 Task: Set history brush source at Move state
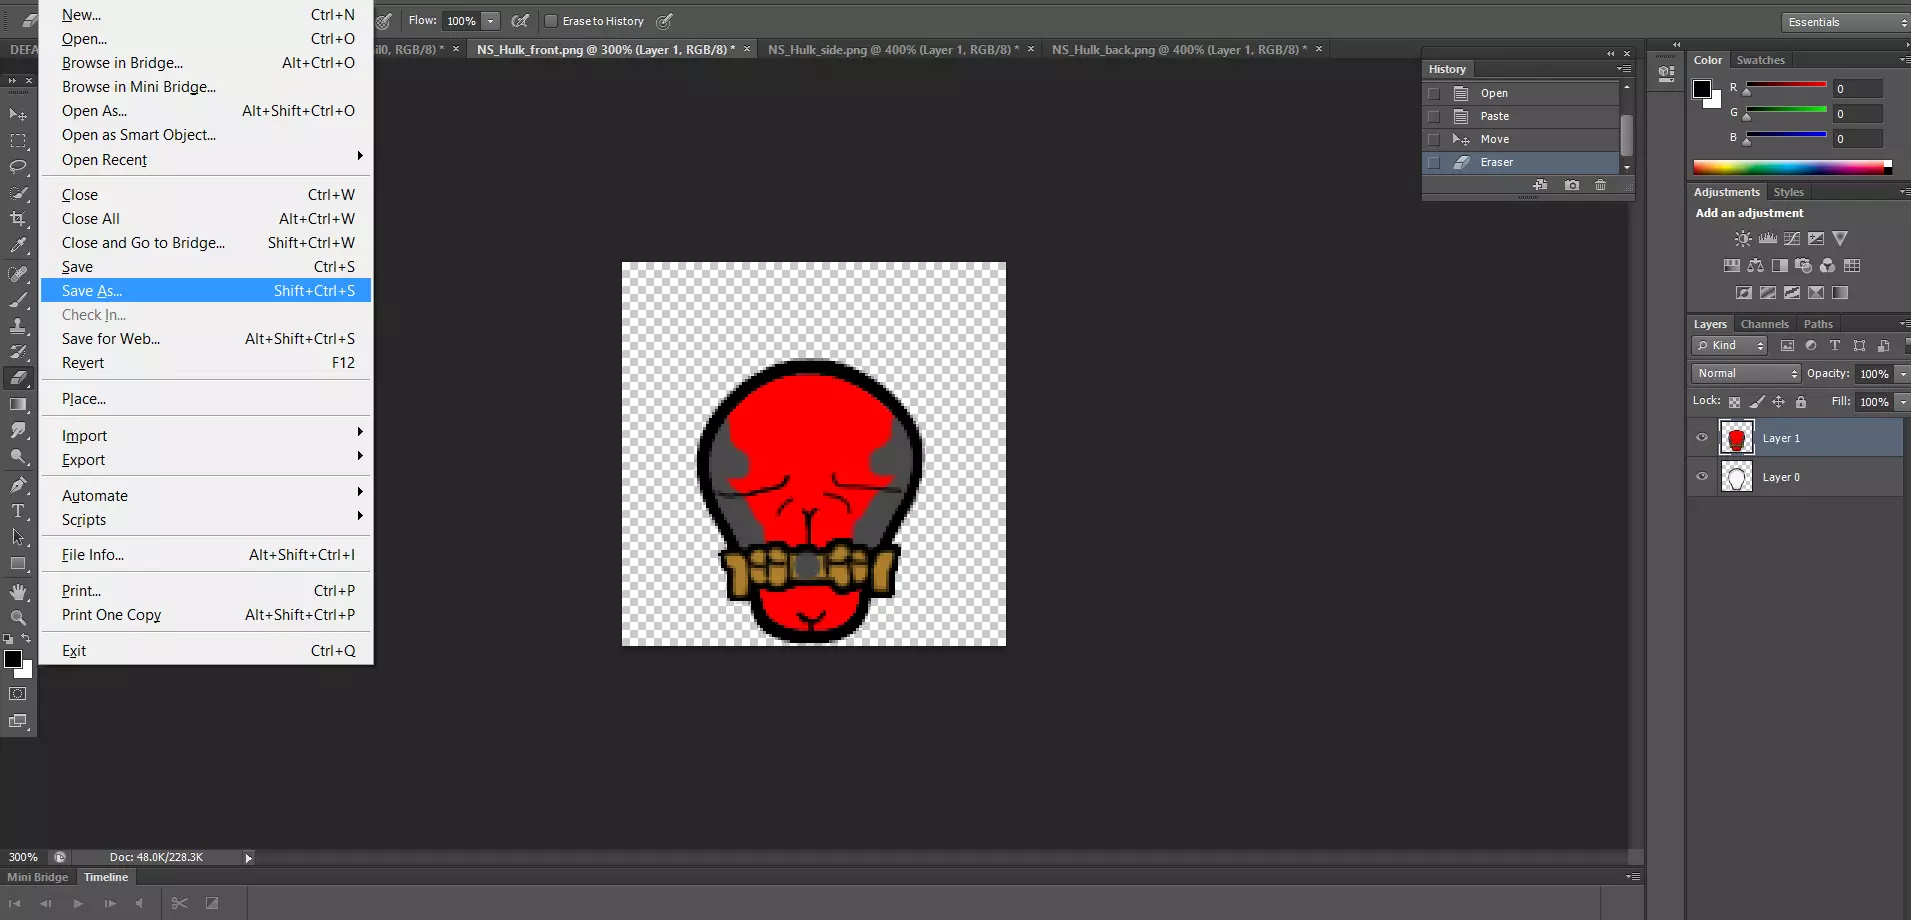click(x=1434, y=139)
